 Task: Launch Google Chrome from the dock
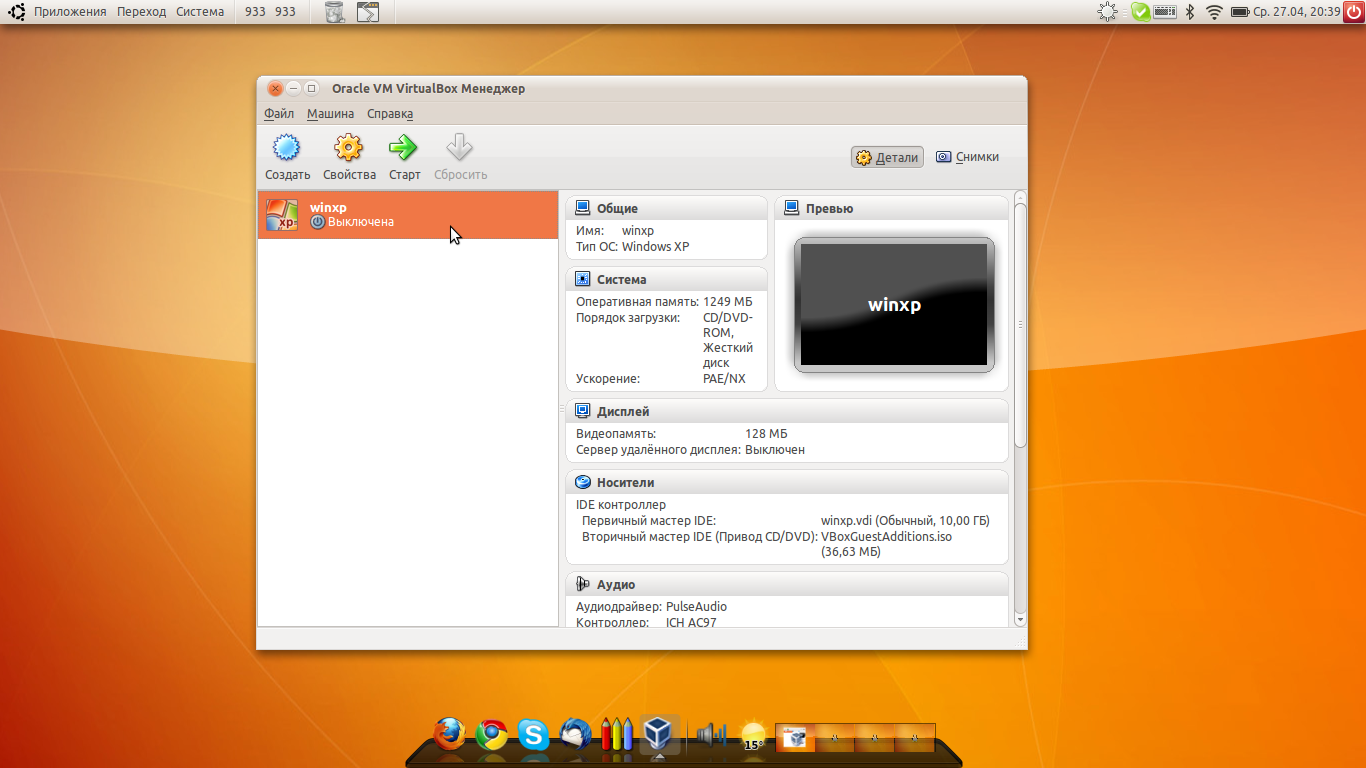491,735
